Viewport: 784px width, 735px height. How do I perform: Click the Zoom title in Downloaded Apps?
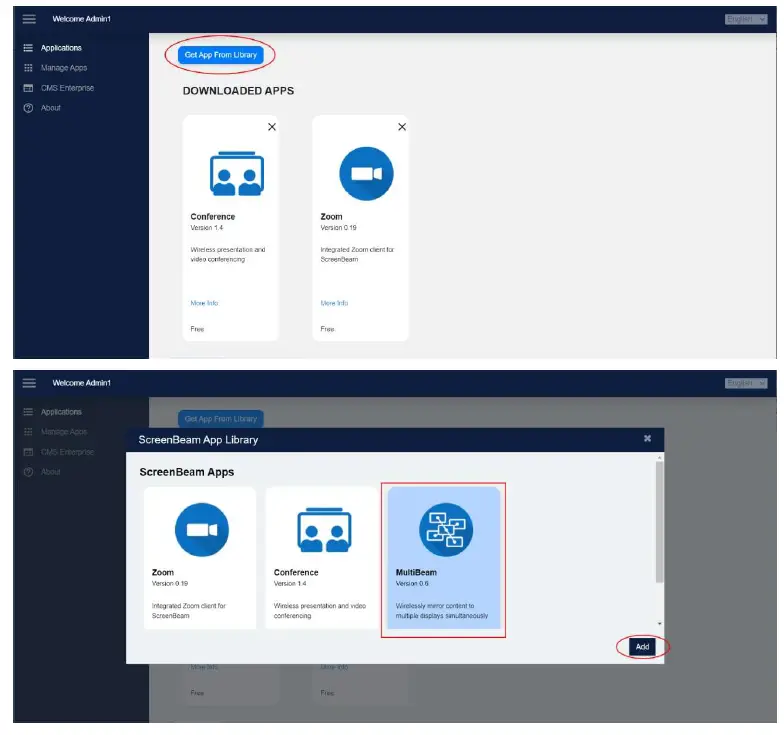tap(331, 216)
